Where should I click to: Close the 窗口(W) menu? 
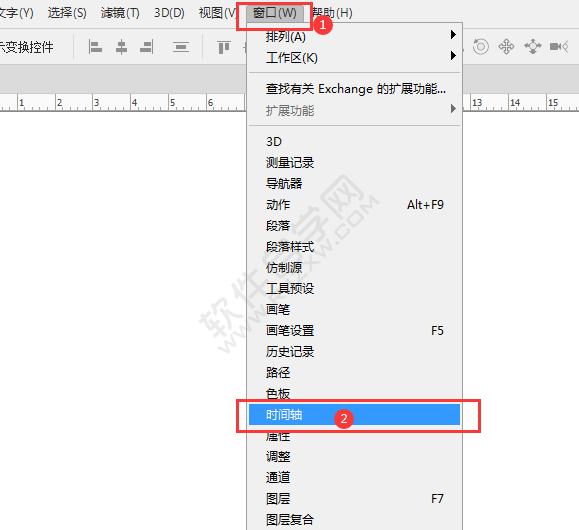coord(274,13)
